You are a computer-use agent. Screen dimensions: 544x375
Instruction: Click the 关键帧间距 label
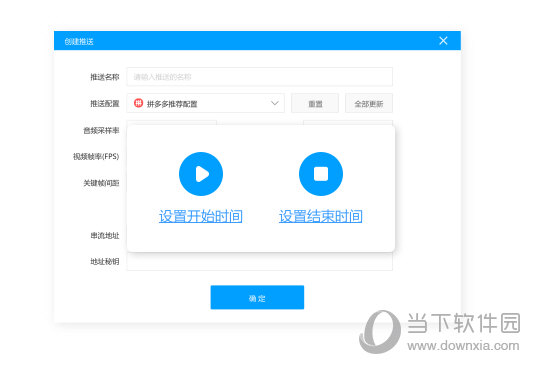(x=101, y=183)
